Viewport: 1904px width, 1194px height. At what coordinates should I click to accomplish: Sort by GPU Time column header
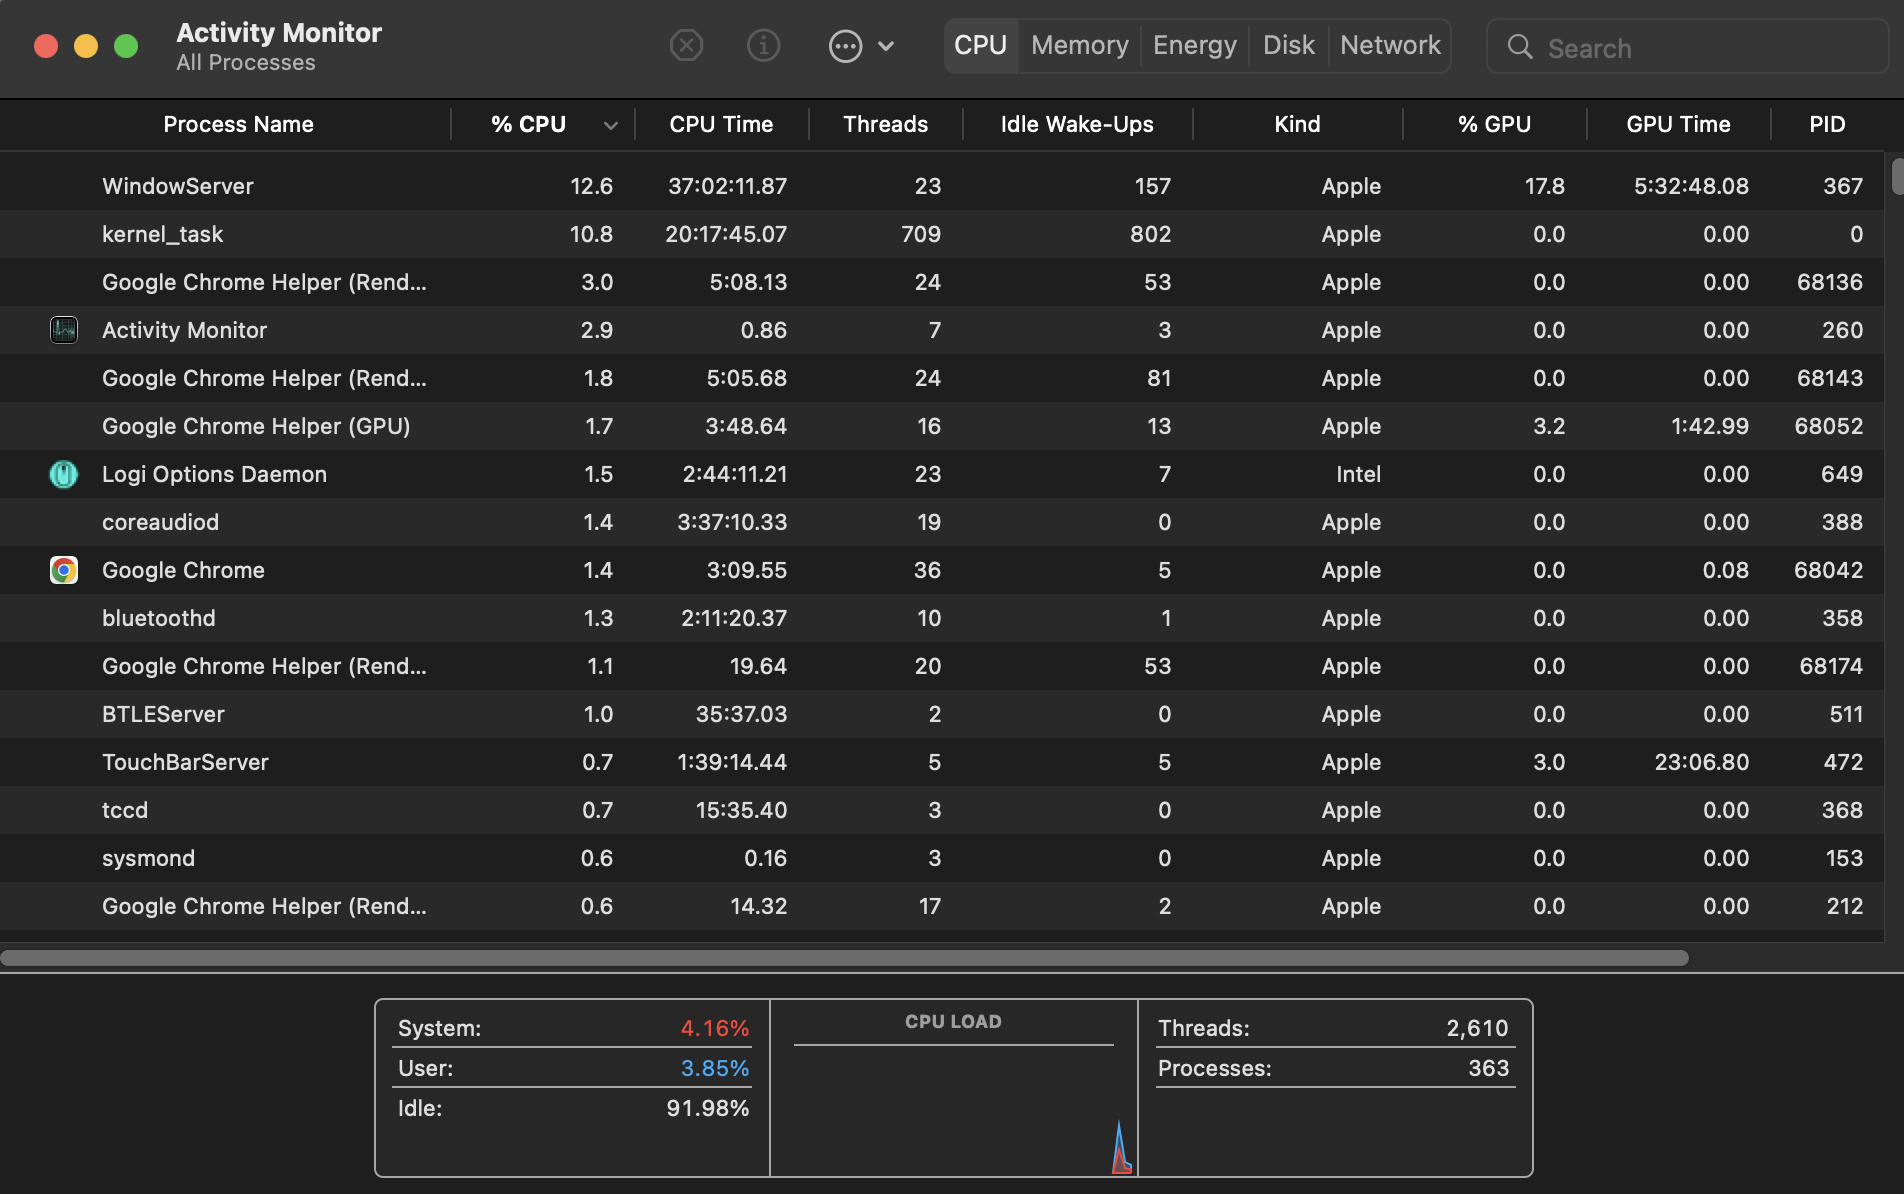(1678, 125)
